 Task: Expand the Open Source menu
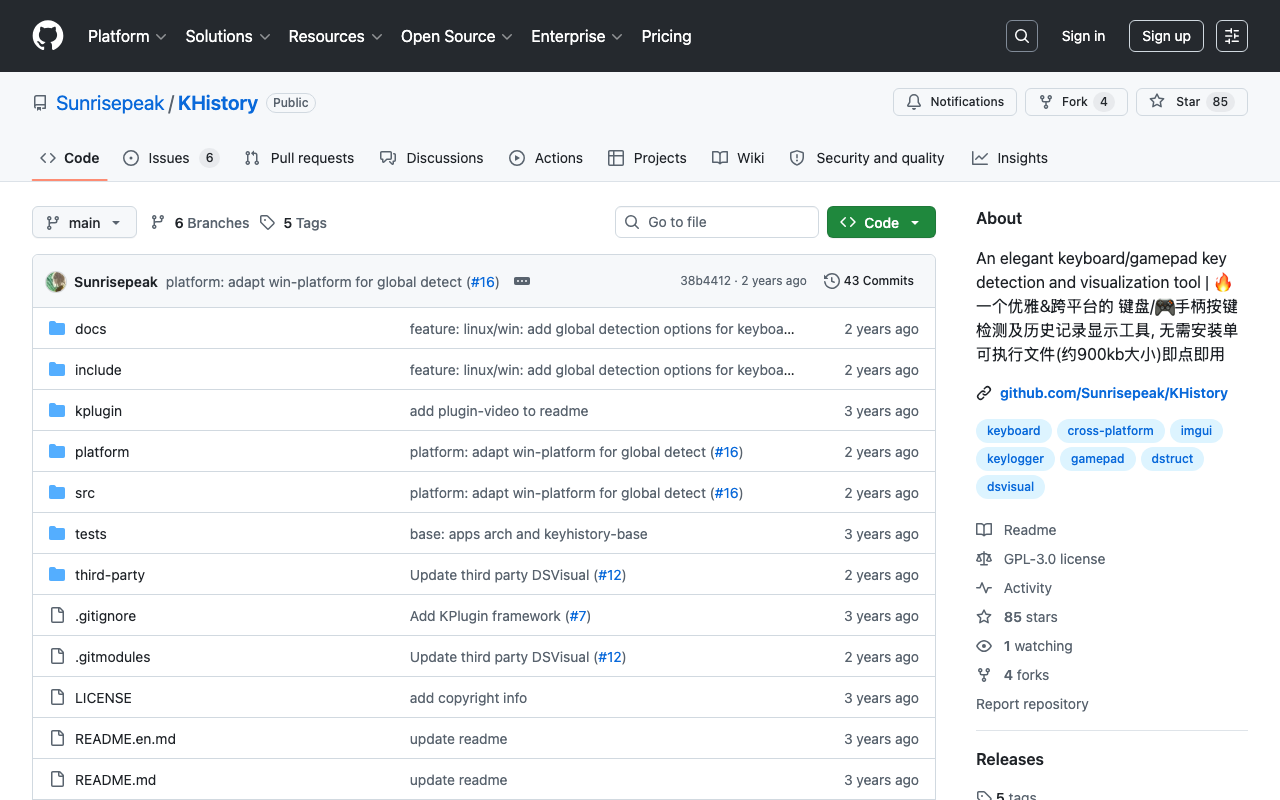456,36
